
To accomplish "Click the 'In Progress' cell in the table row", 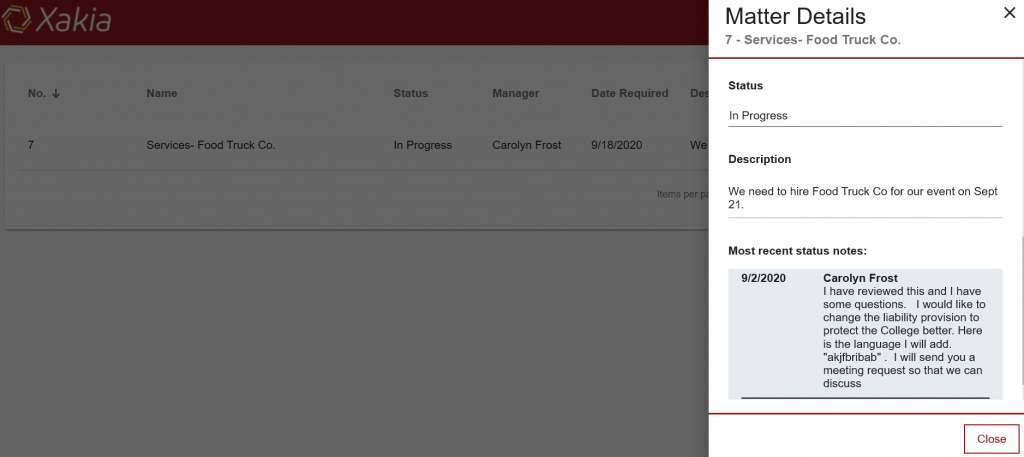I will tap(423, 145).
